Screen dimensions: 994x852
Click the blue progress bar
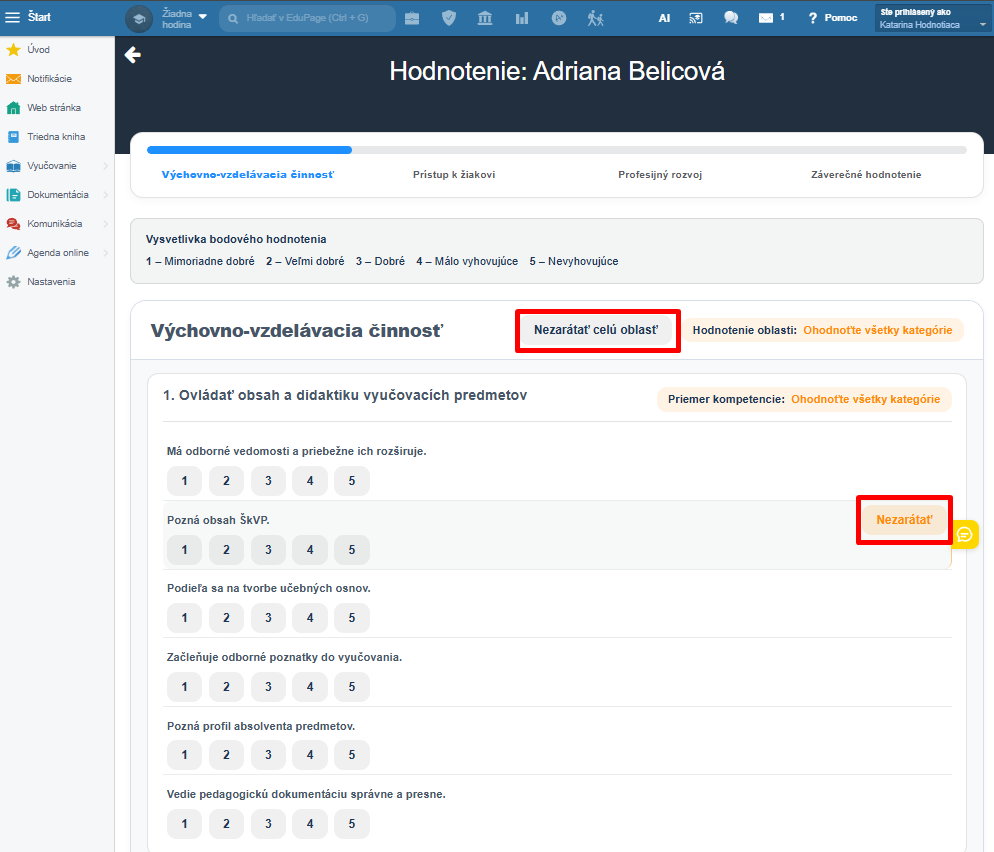249,150
